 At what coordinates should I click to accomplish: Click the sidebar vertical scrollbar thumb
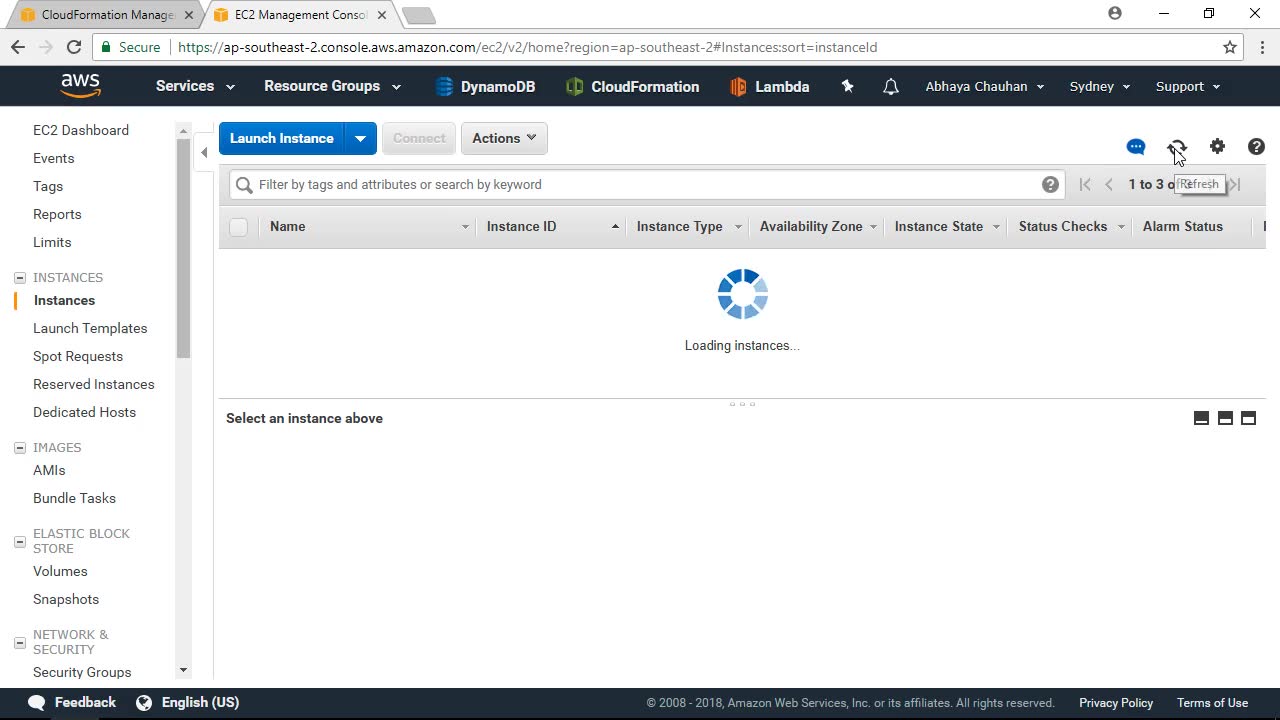click(183, 248)
